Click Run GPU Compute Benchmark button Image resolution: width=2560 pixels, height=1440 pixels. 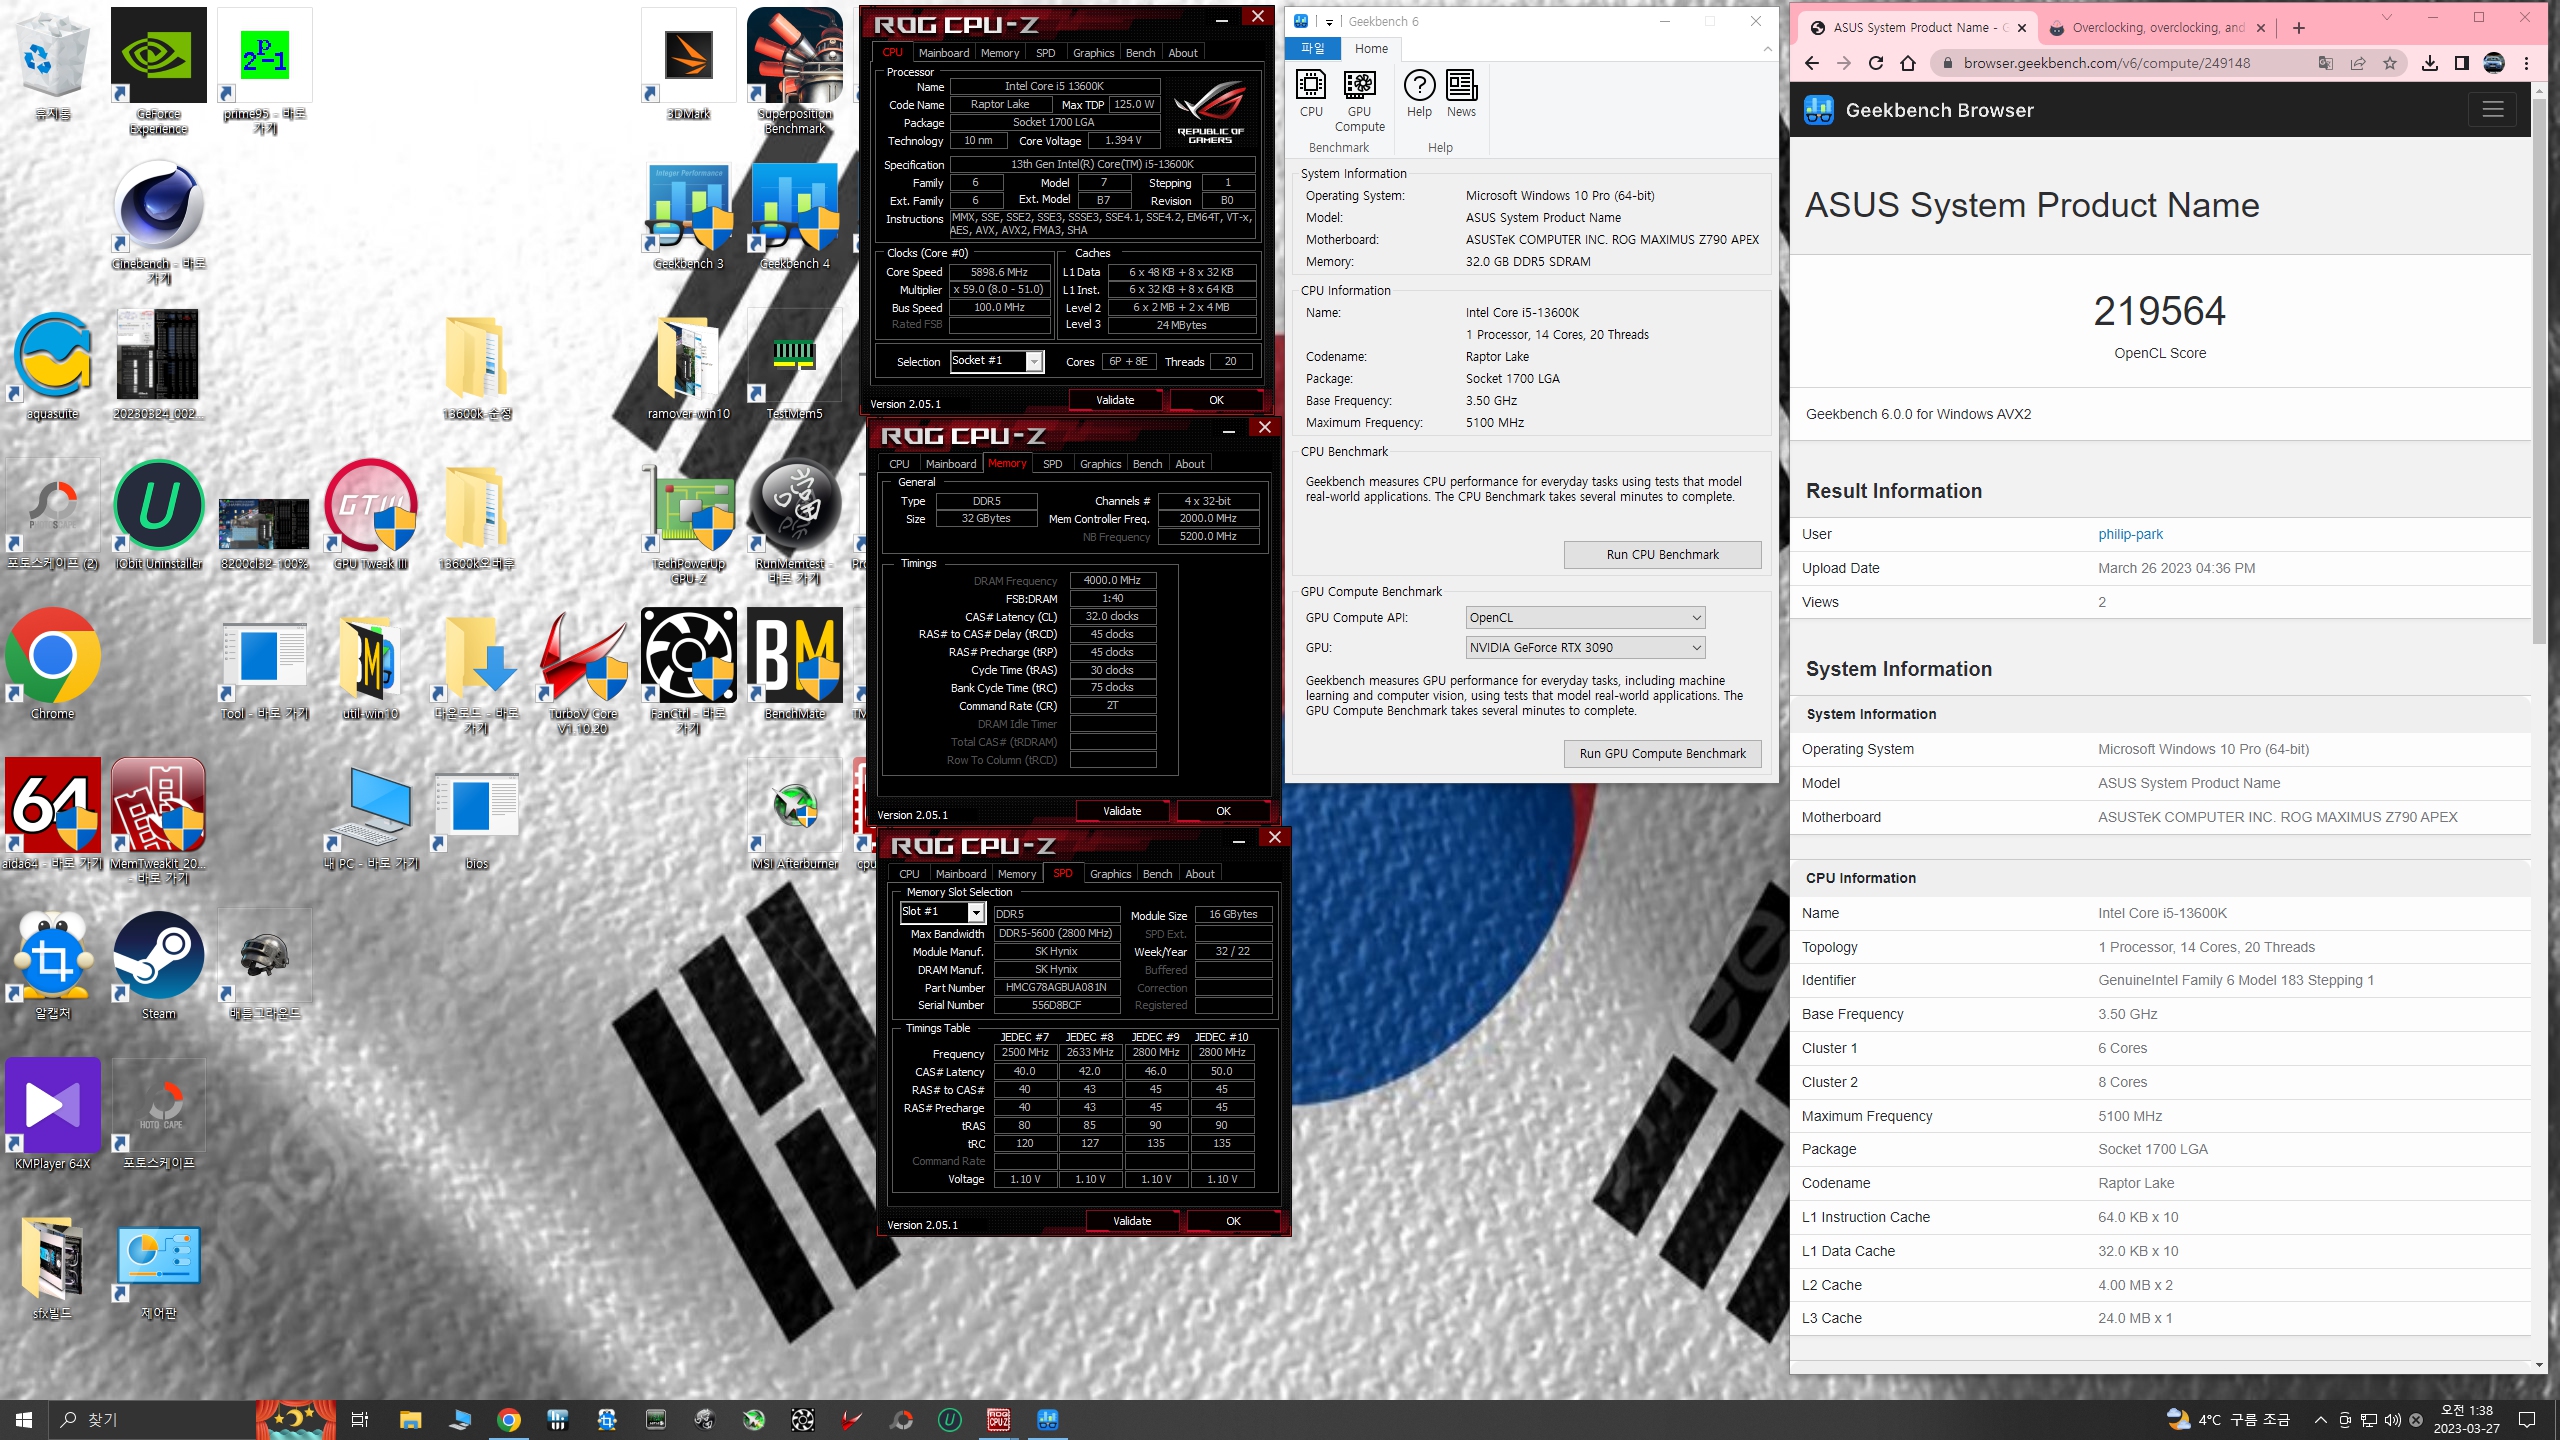[x=1662, y=754]
